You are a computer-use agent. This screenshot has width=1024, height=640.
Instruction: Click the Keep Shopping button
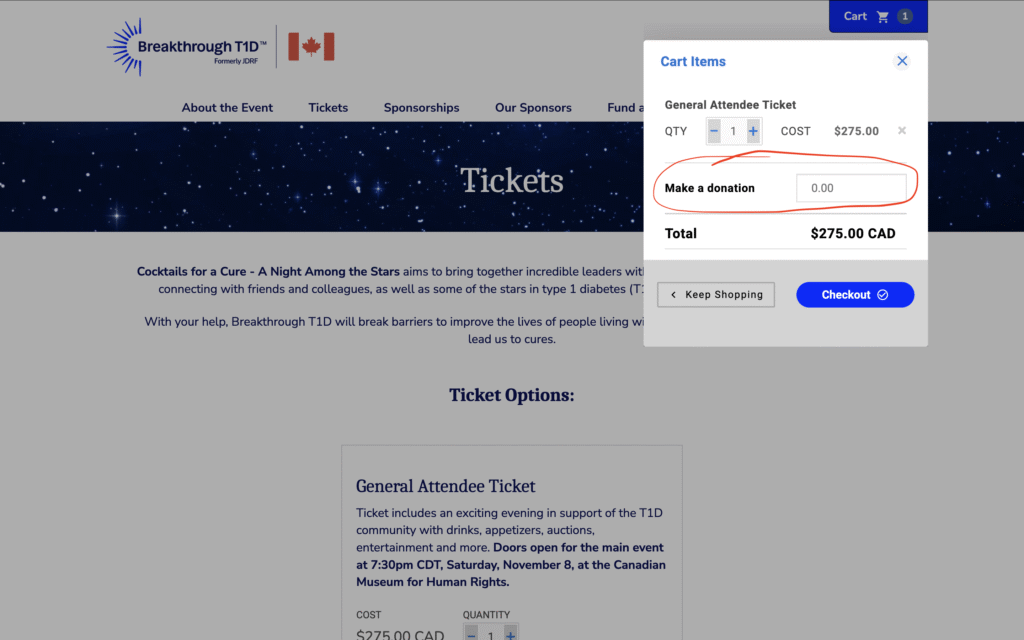click(x=716, y=295)
